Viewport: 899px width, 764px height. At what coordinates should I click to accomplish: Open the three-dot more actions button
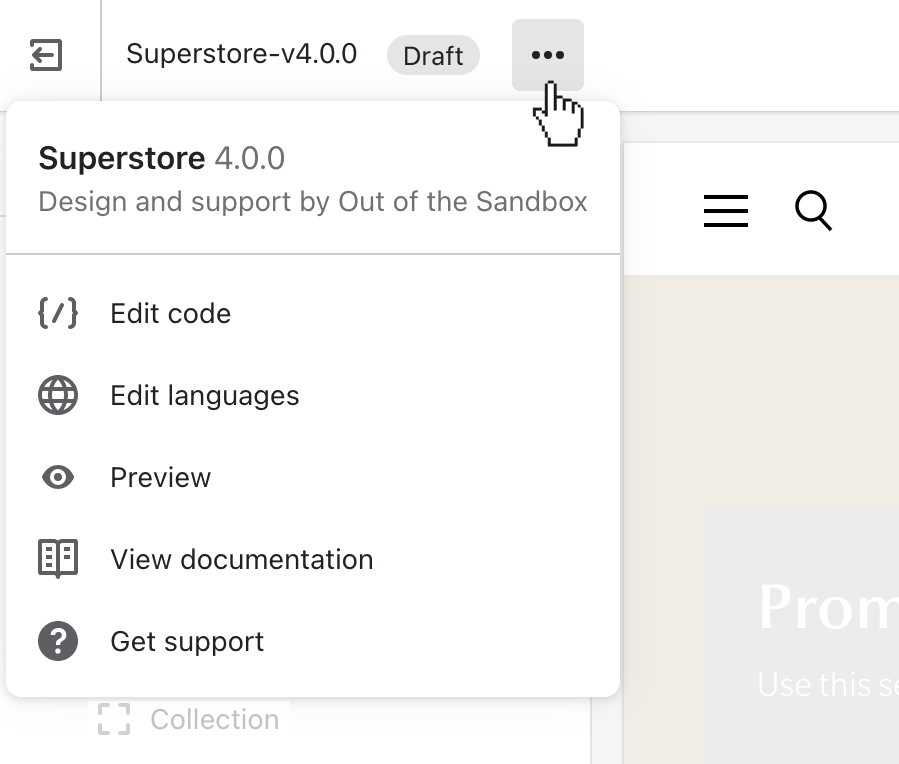(547, 55)
